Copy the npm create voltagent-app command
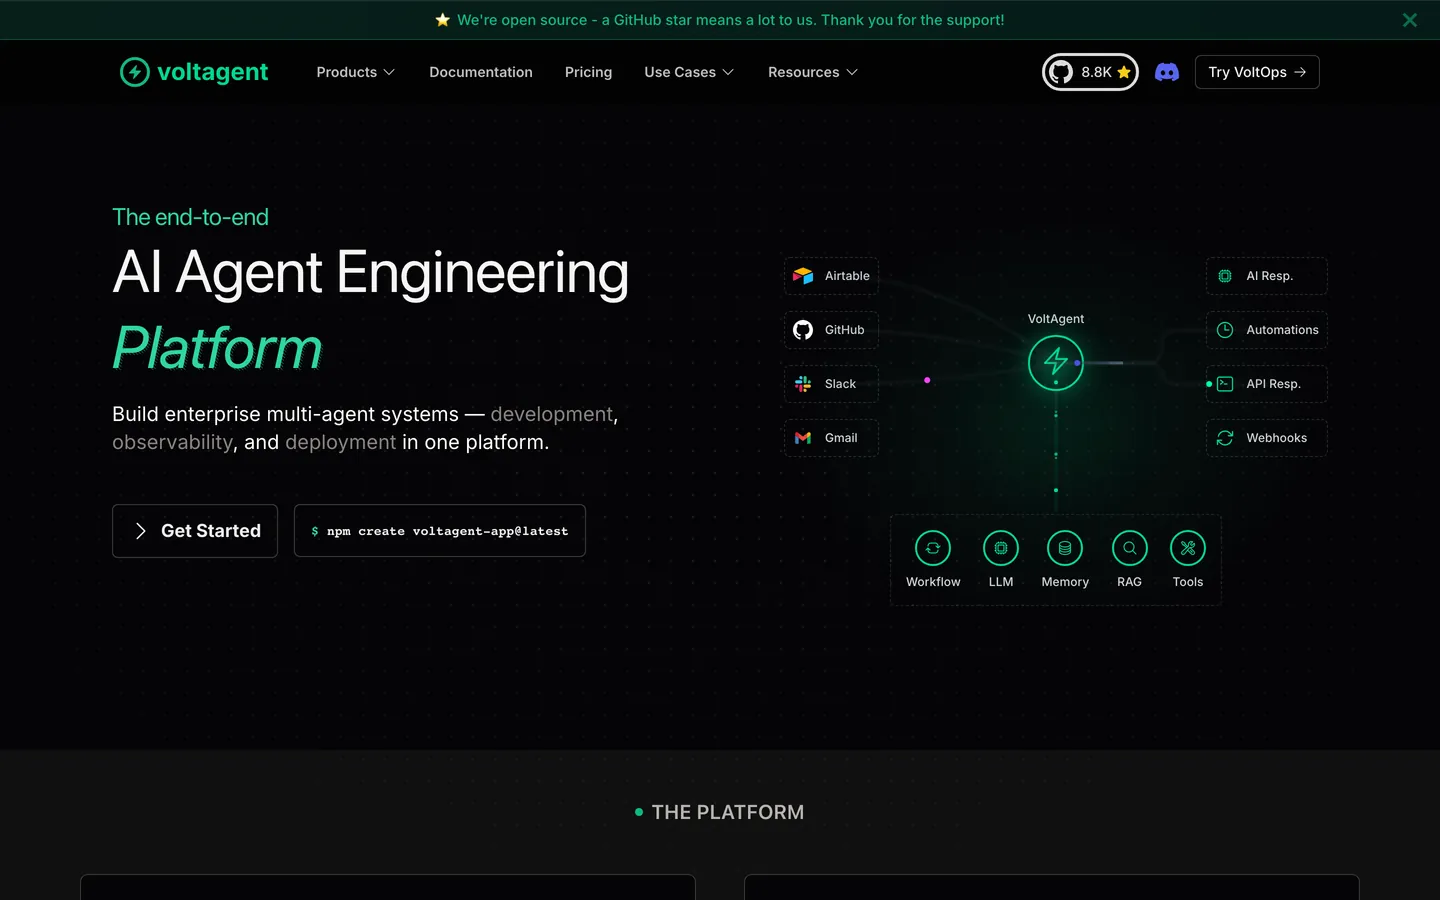Viewport: 1440px width, 900px height. point(440,531)
